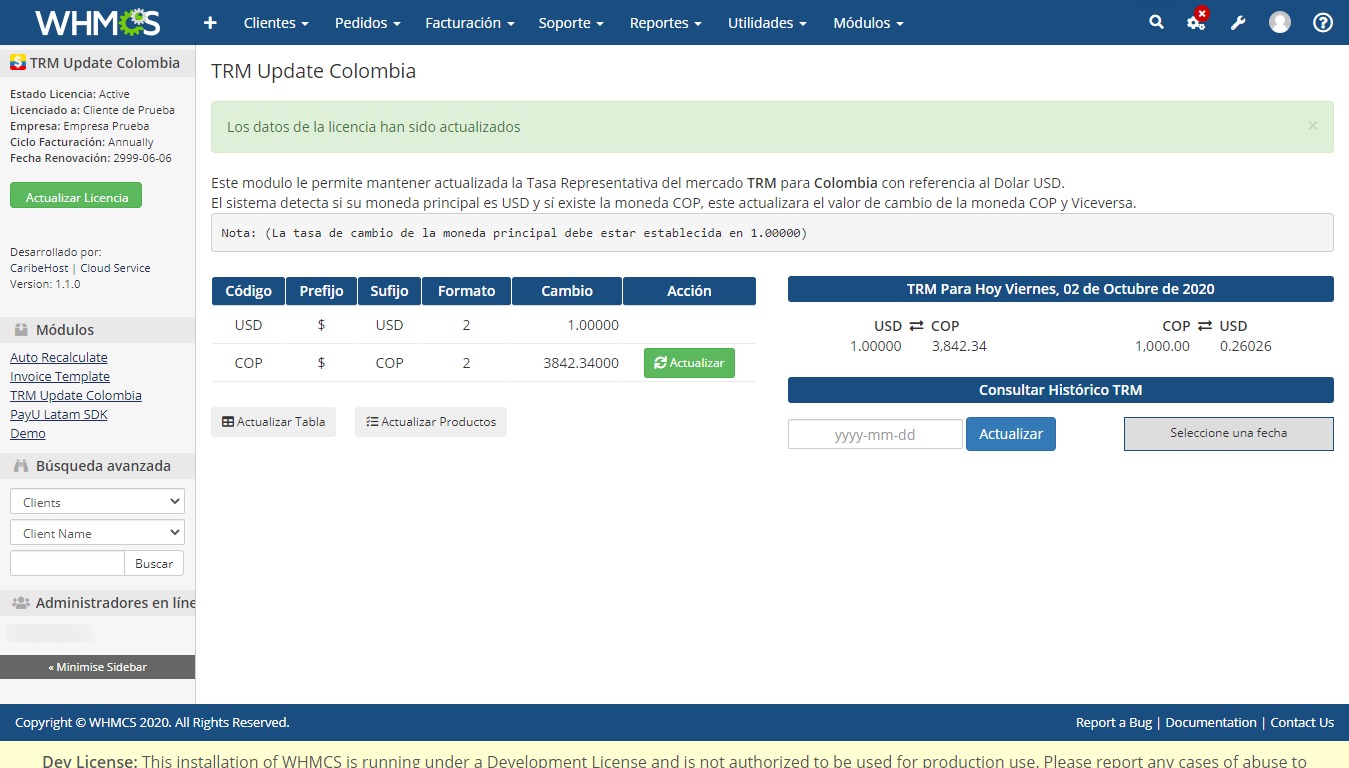1349x768 pixels.
Task: Click the Buscar button
Action: [x=154, y=563]
